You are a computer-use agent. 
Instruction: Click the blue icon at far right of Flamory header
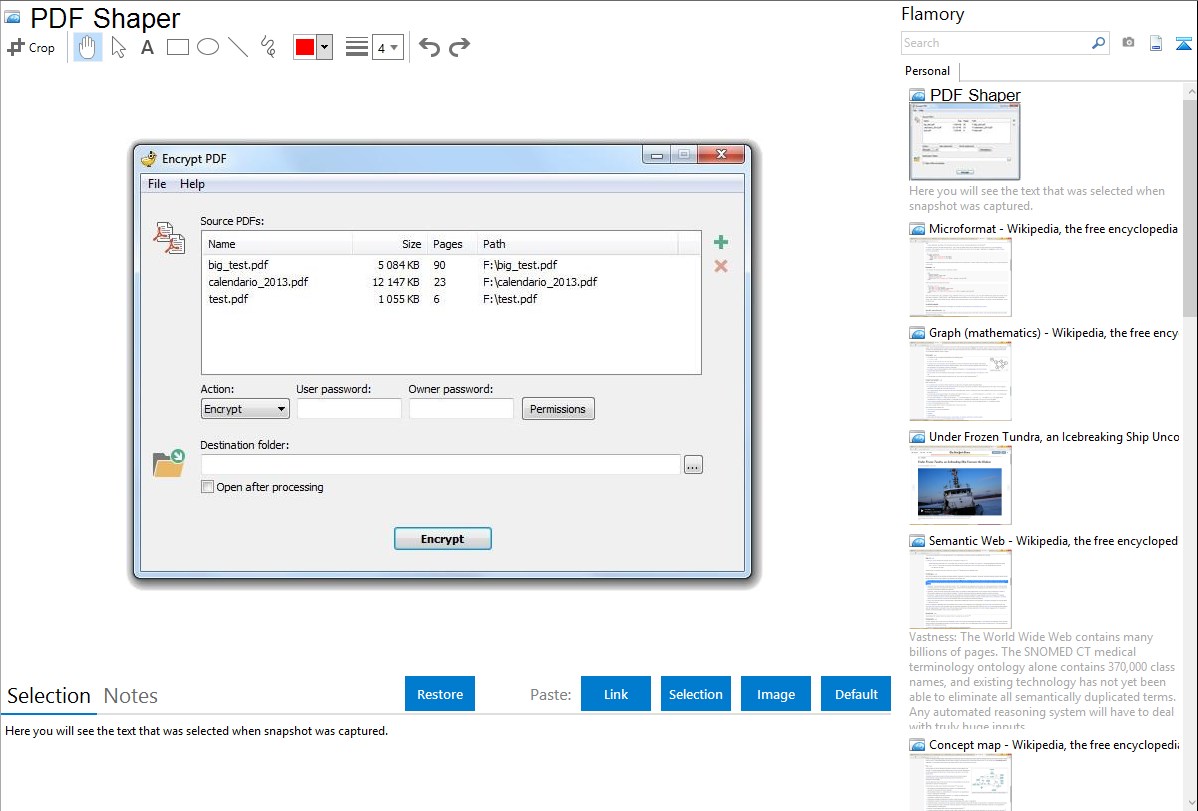click(1183, 43)
